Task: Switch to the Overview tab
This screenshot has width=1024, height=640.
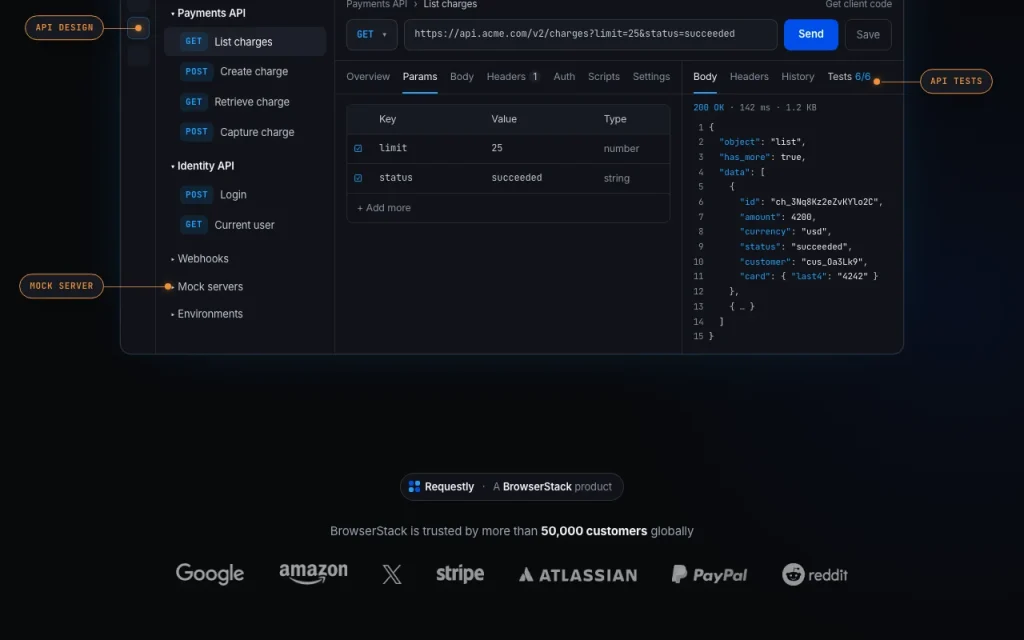Action: pos(368,76)
